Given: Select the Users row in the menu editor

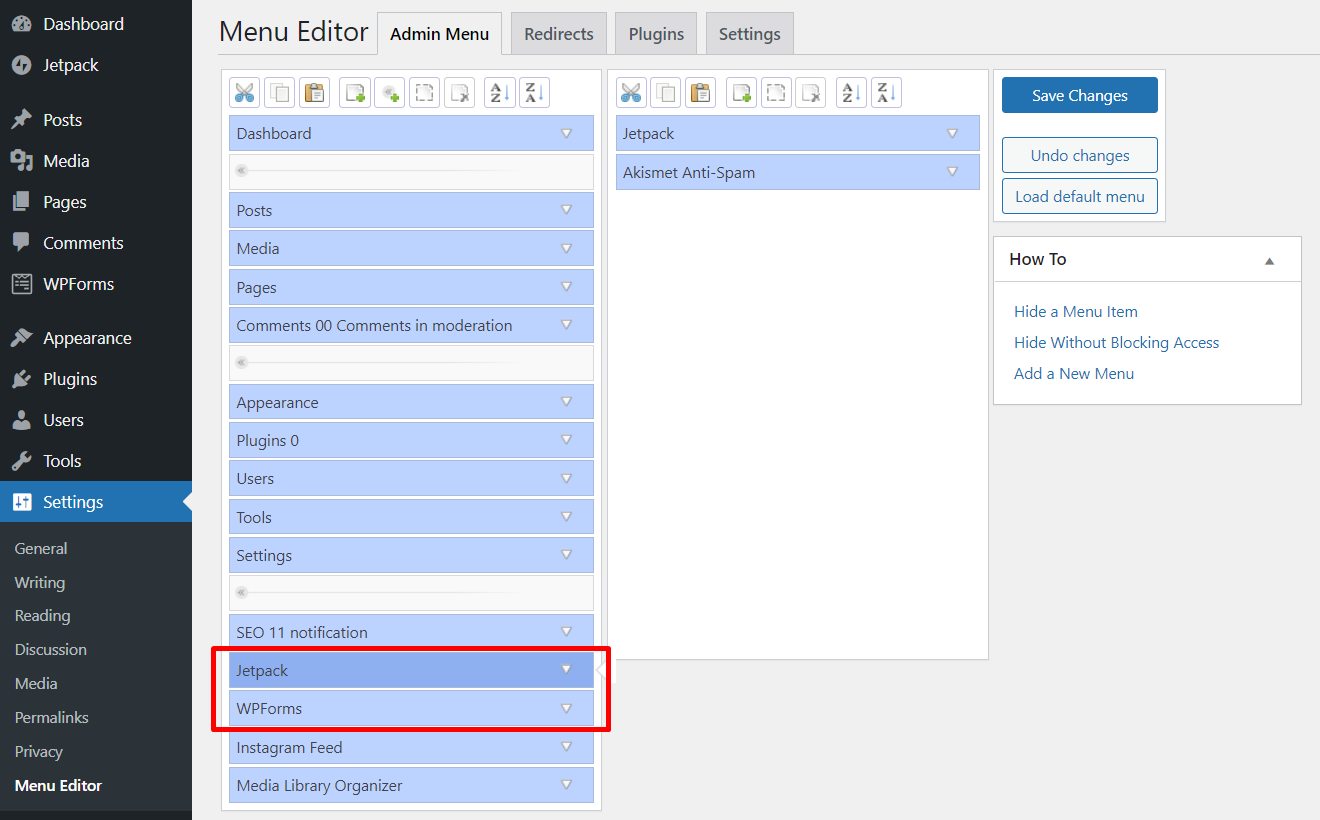Looking at the screenshot, I should [x=411, y=479].
